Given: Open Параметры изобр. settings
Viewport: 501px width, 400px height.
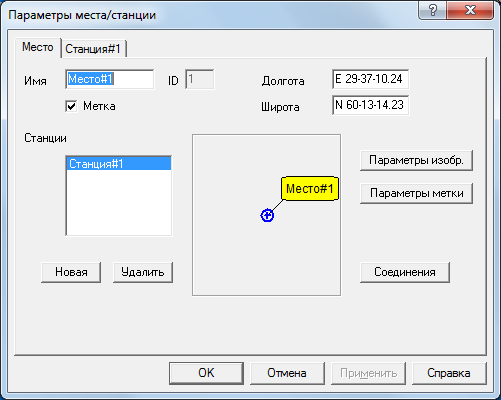Looking at the screenshot, I should click(x=416, y=161).
